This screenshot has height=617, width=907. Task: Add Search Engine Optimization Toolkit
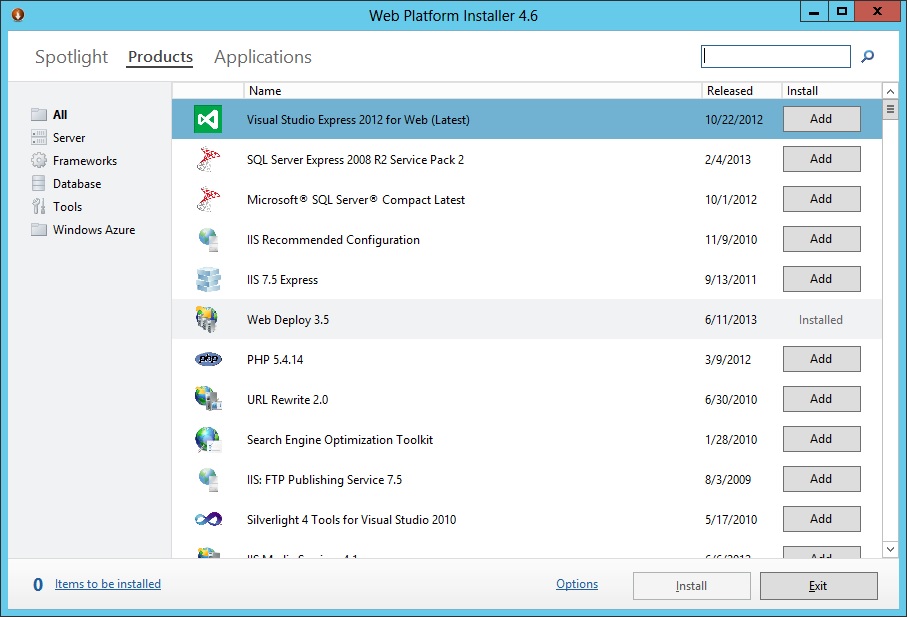click(821, 439)
